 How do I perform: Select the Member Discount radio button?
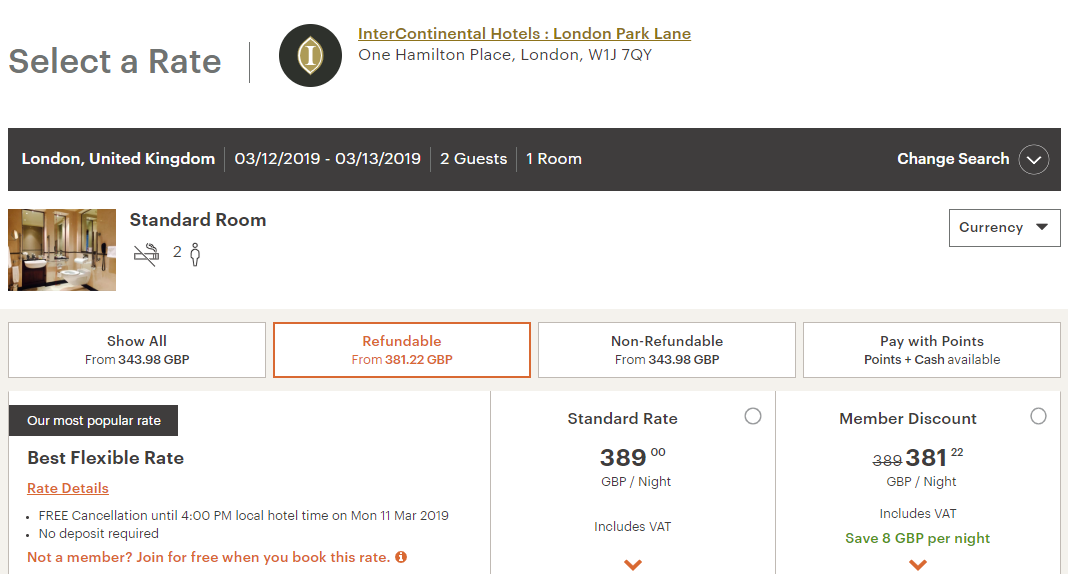(x=1038, y=416)
